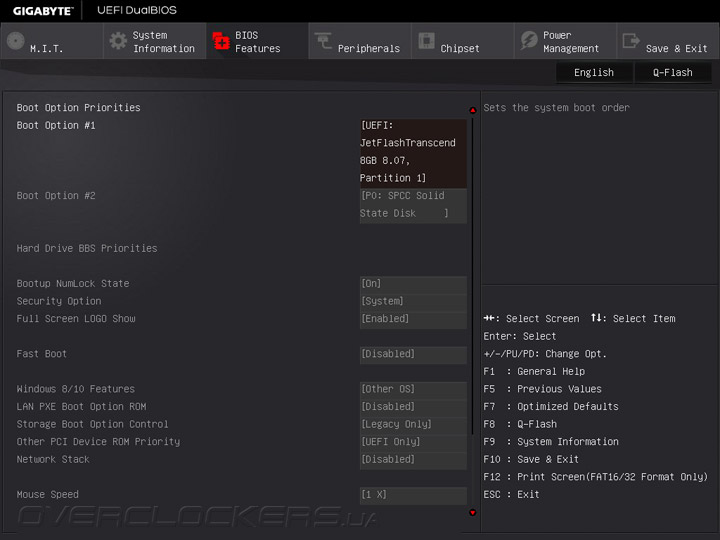
Task: Click the 'Enter: Select' help line
Action: click(520, 336)
